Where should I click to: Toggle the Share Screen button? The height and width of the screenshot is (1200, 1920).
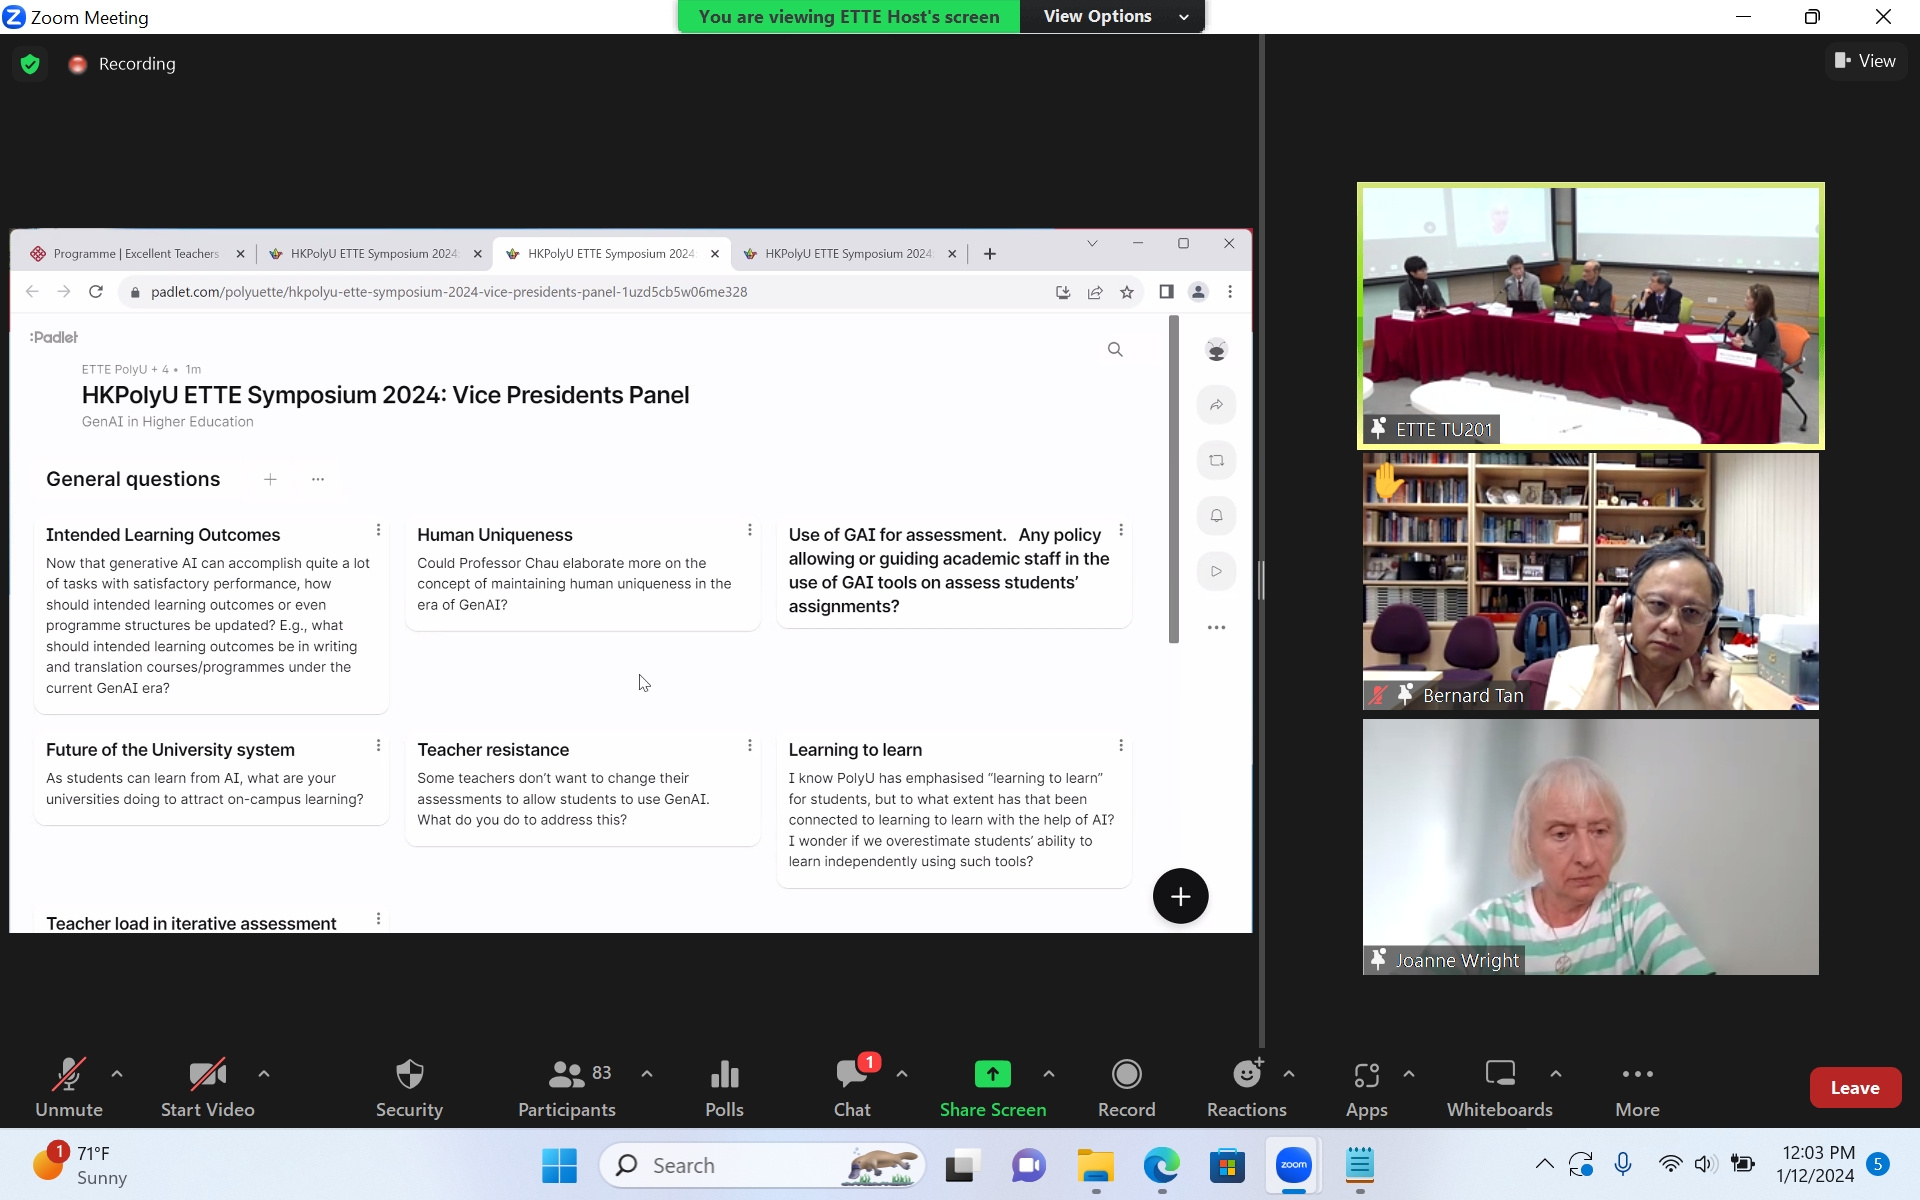(x=992, y=1087)
